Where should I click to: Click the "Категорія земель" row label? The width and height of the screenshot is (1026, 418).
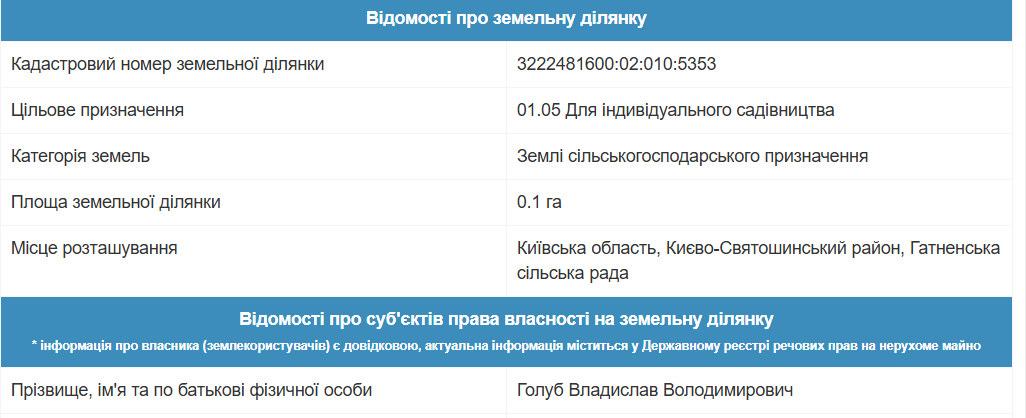click(81, 156)
